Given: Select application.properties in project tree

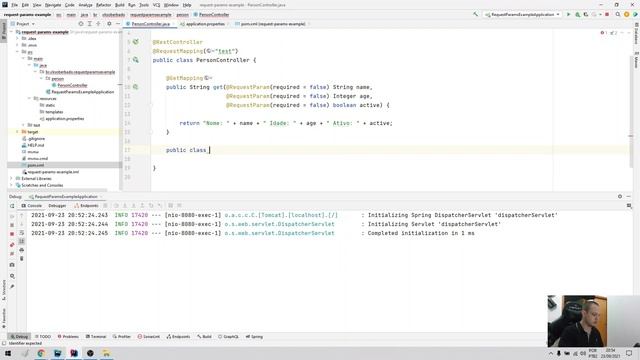Looking at the screenshot, I should point(64,118).
